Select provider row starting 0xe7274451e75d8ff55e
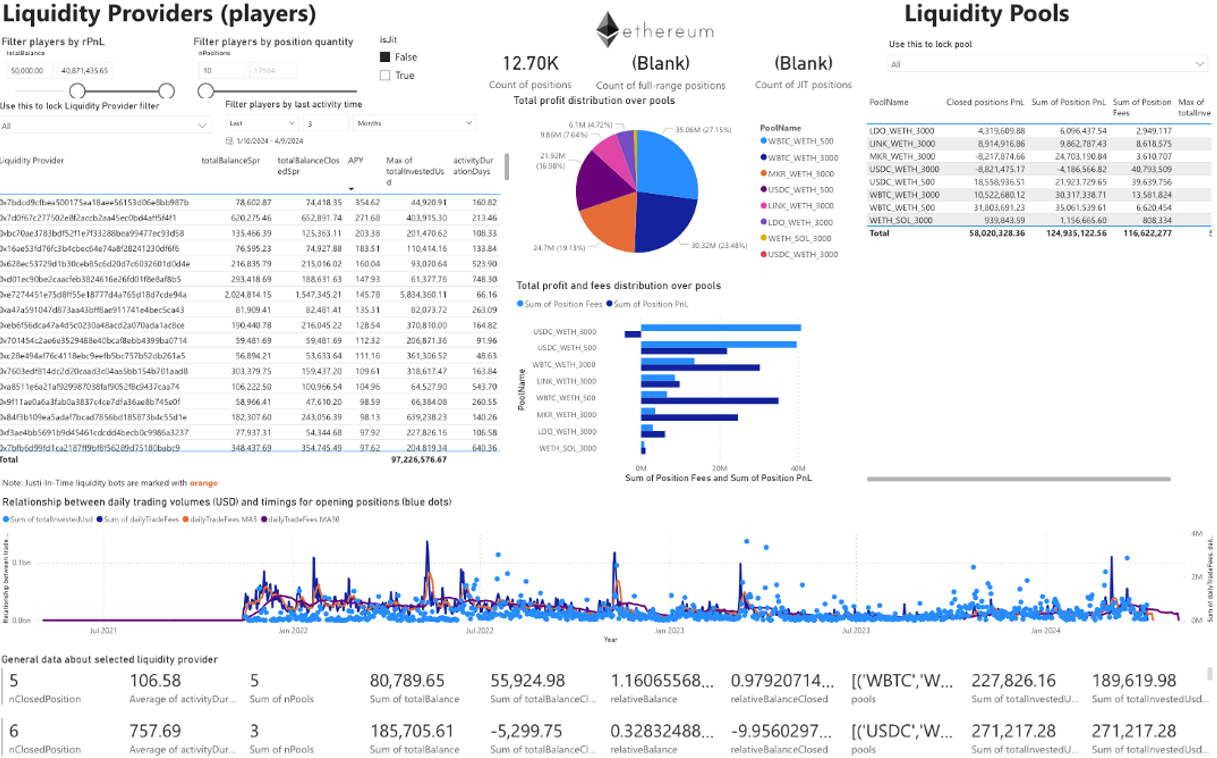 tap(250, 294)
